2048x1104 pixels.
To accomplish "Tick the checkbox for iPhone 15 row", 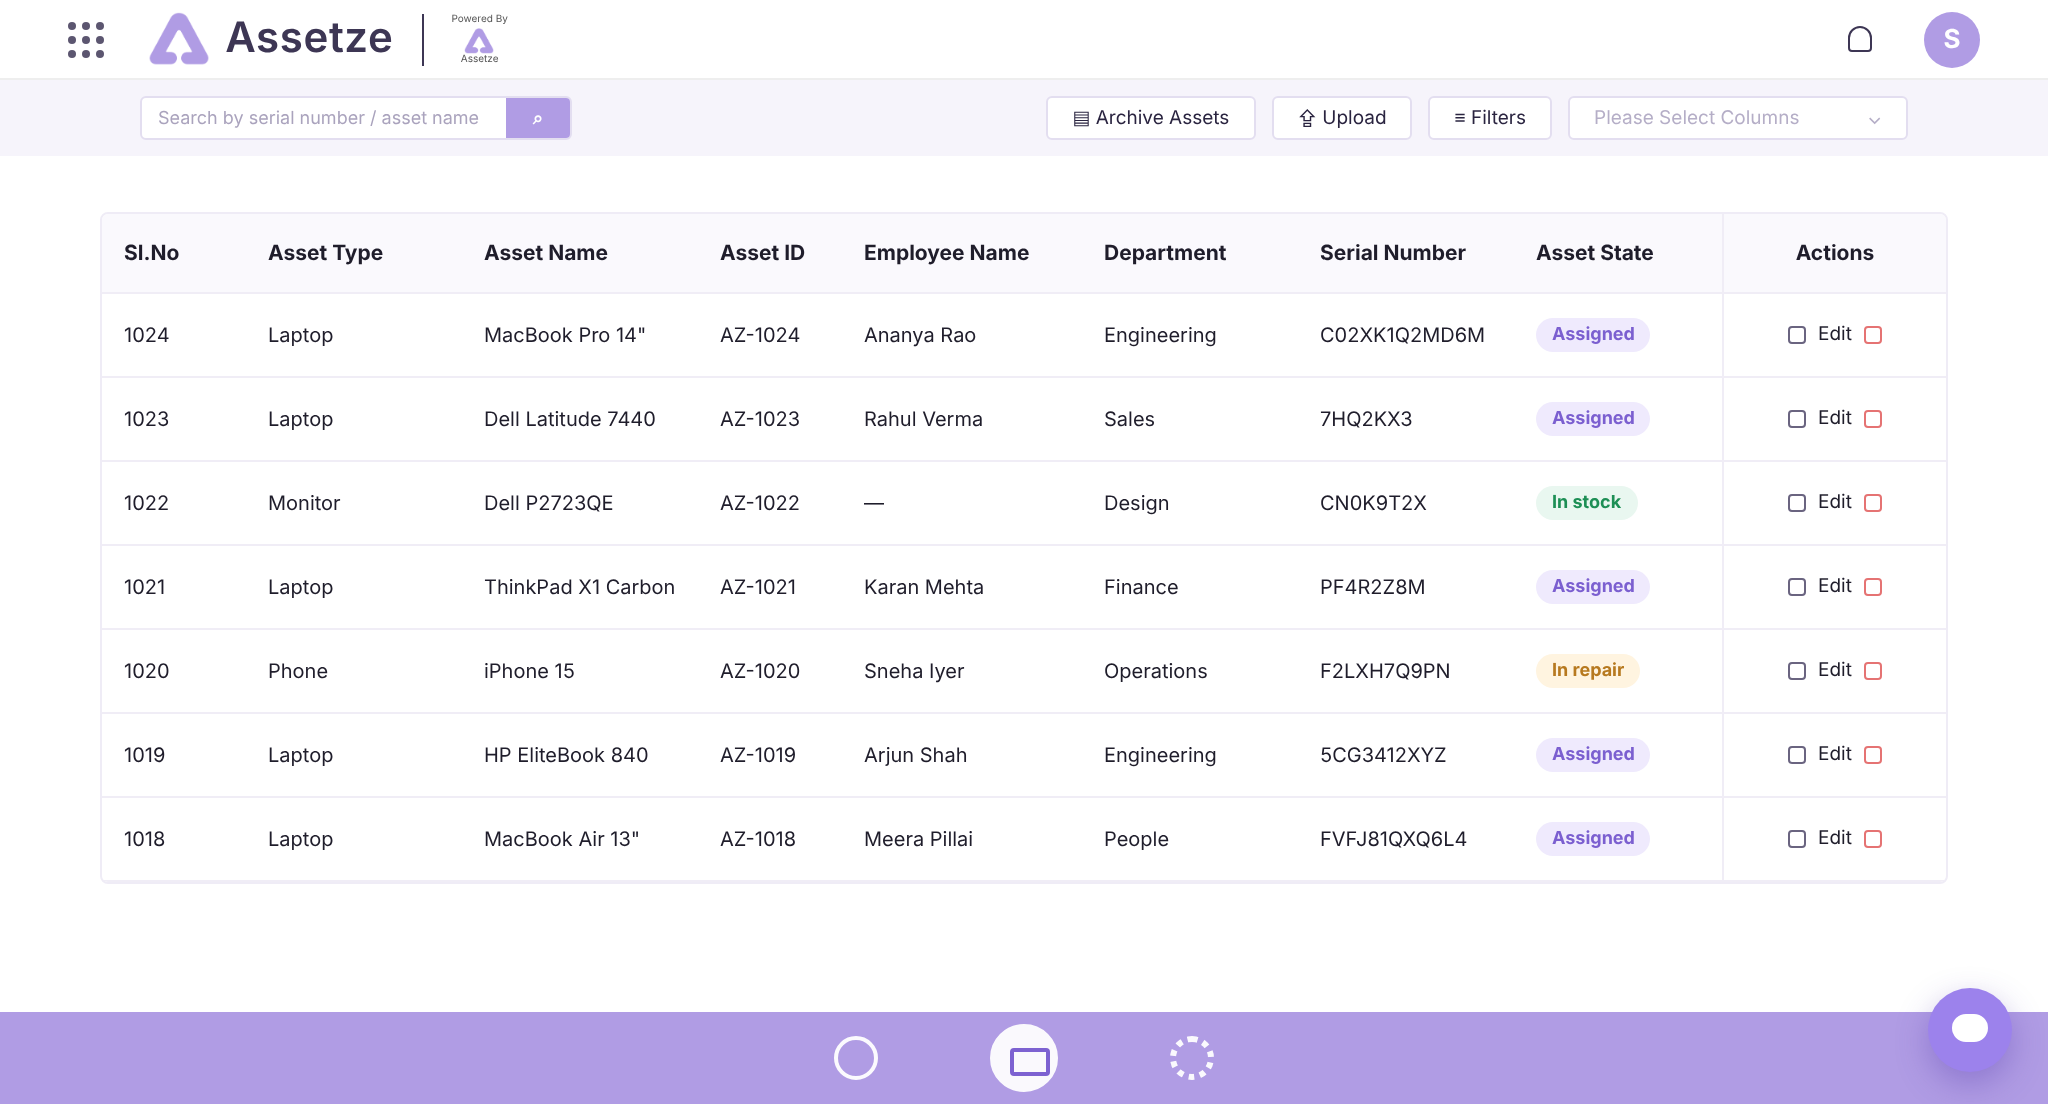I will (x=1797, y=671).
